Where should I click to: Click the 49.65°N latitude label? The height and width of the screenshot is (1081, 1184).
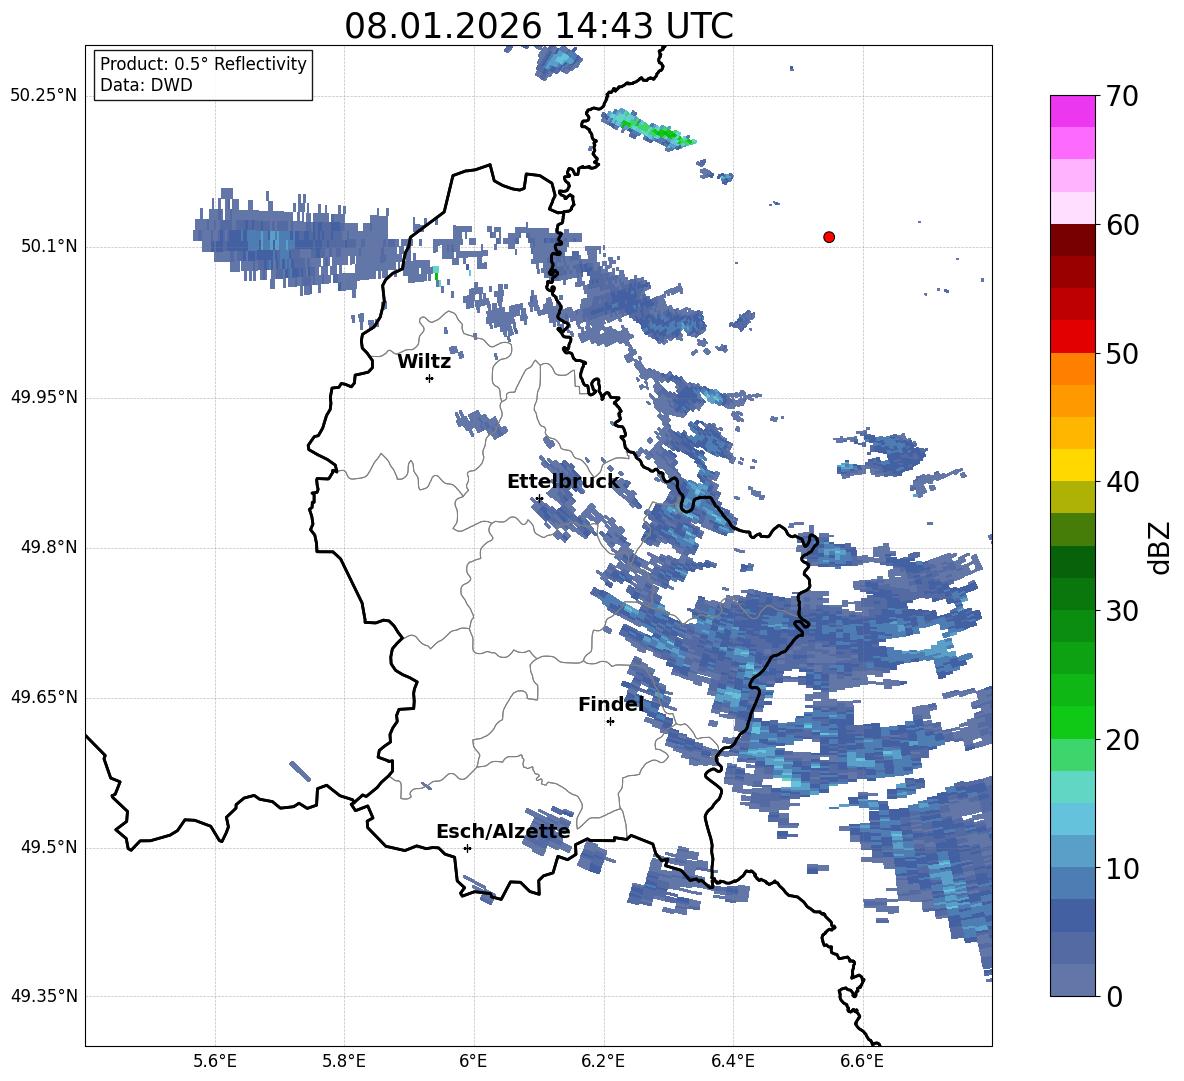coord(44,697)
